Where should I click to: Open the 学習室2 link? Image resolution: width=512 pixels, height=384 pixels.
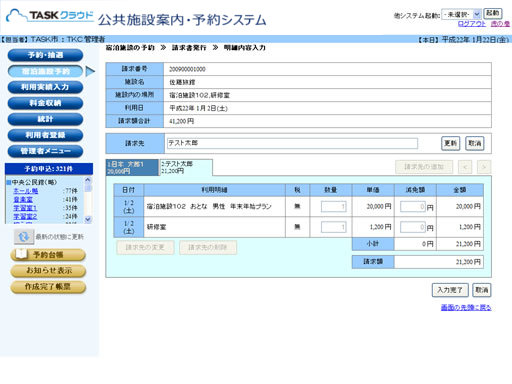pyautogui.click(x=25, y=217)
